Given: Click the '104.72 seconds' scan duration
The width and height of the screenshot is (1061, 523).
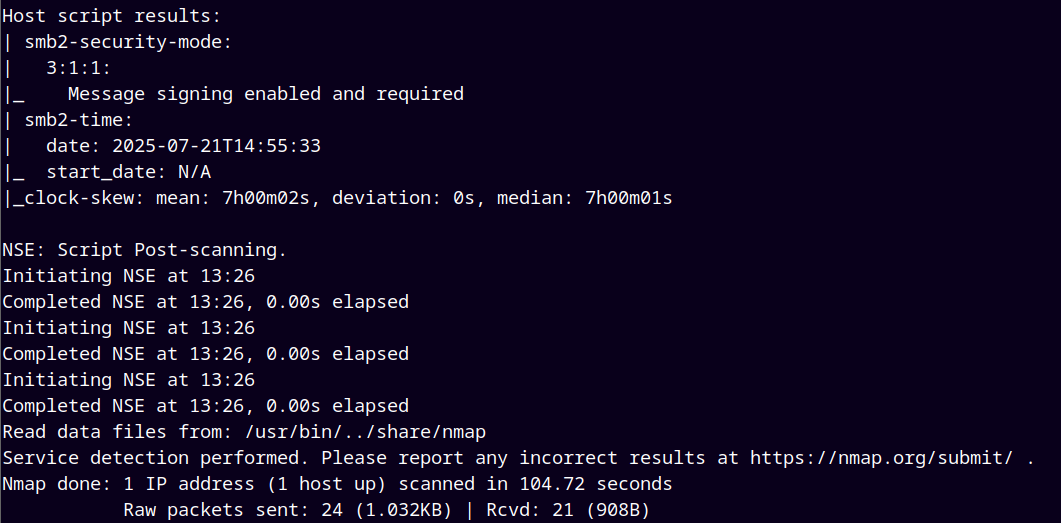Looking at the screenshot, I should pos(595,484).
